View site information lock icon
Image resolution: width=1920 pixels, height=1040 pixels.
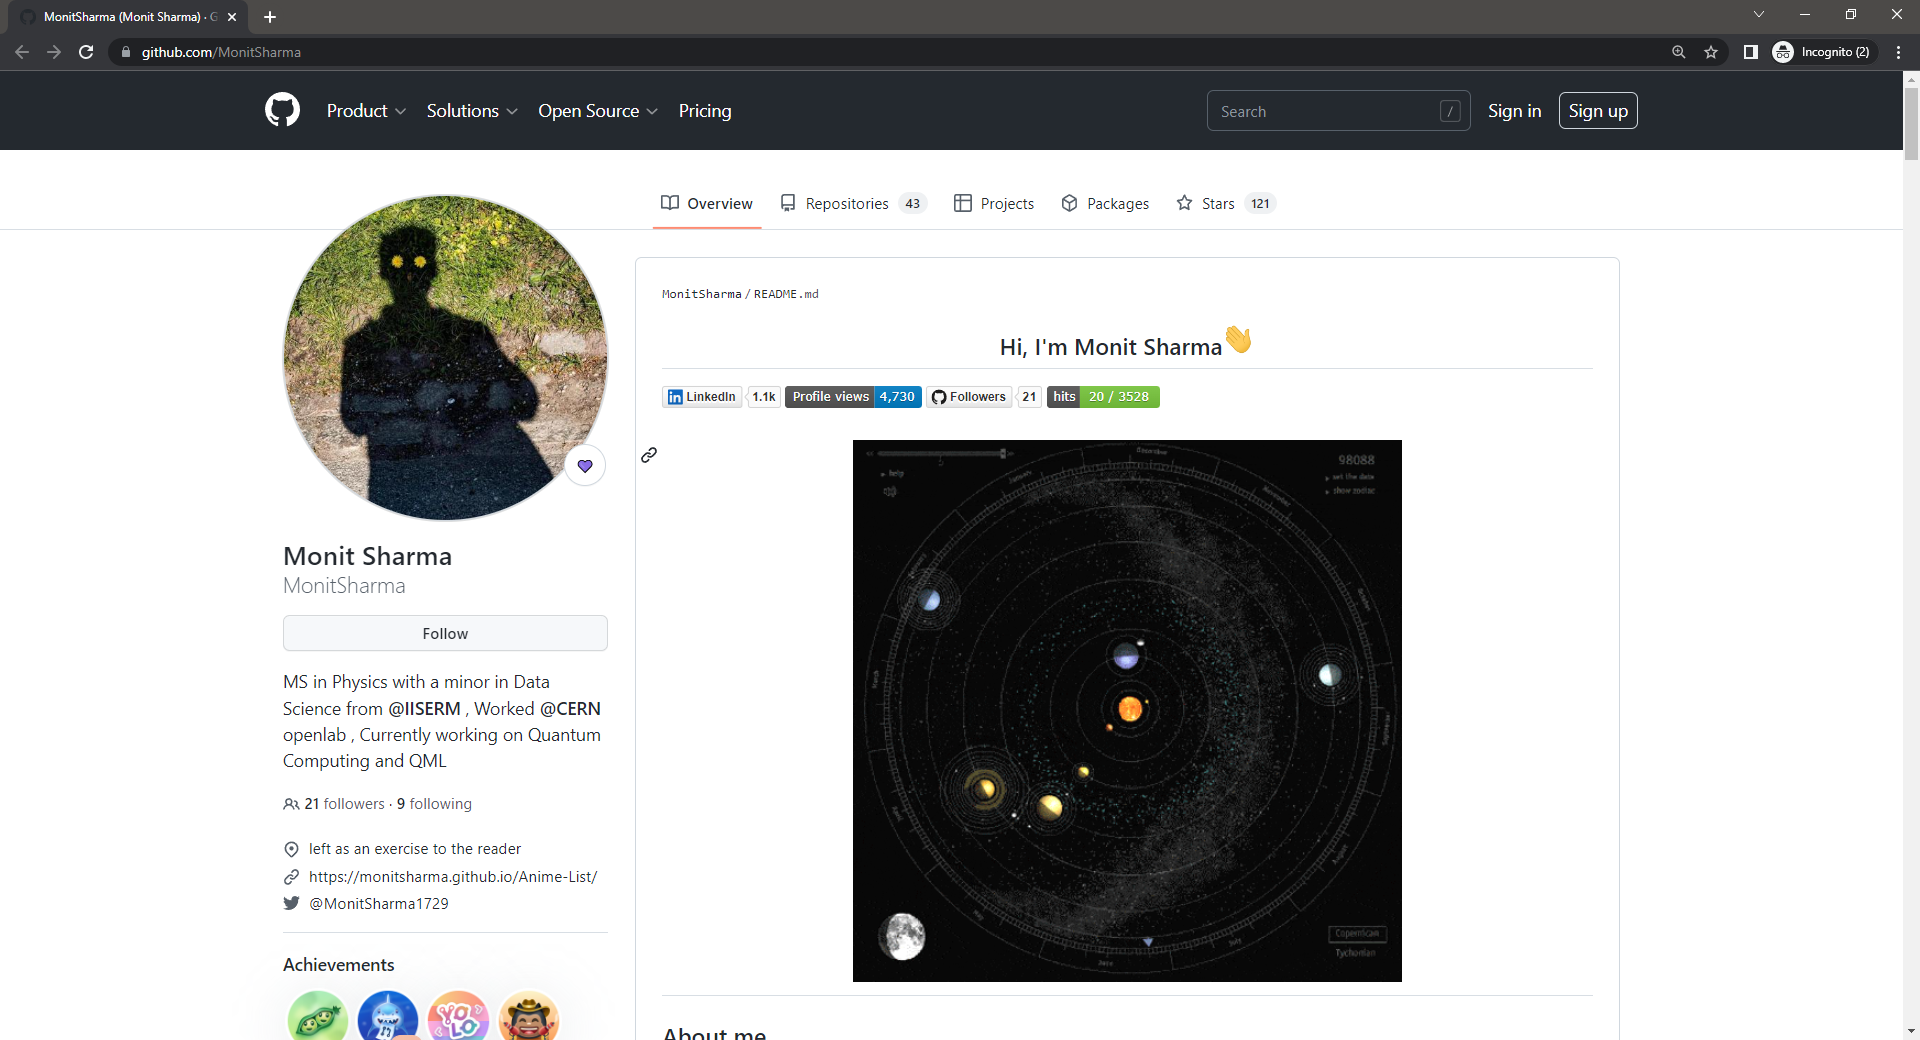[x=126, y=52]
